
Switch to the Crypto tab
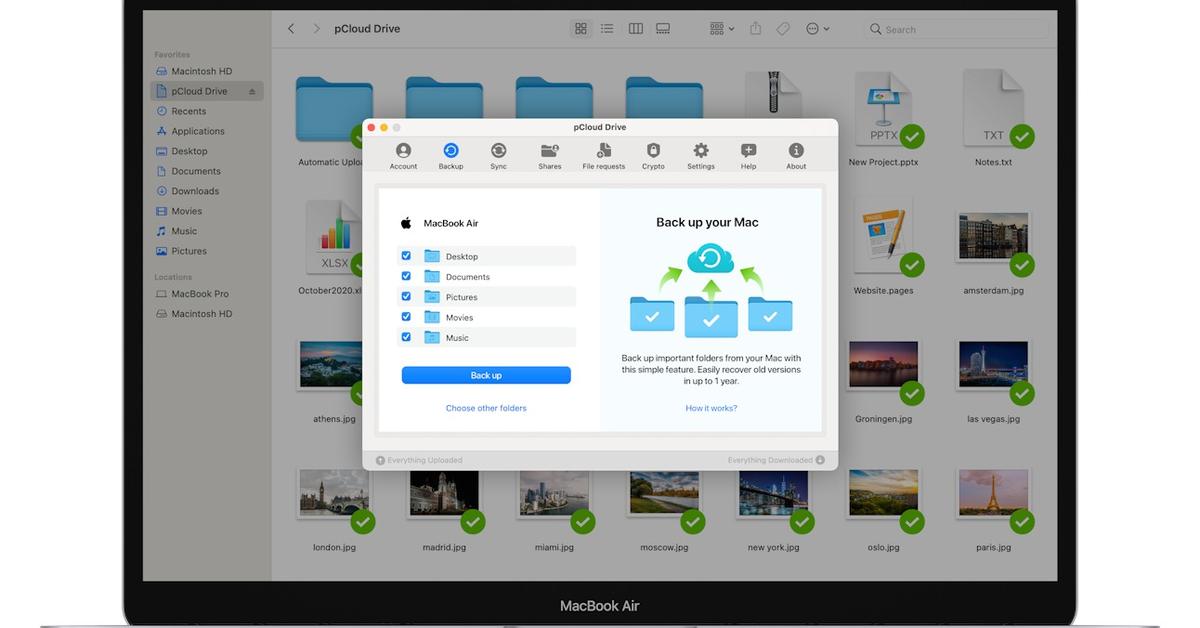[x=653, y=155]
